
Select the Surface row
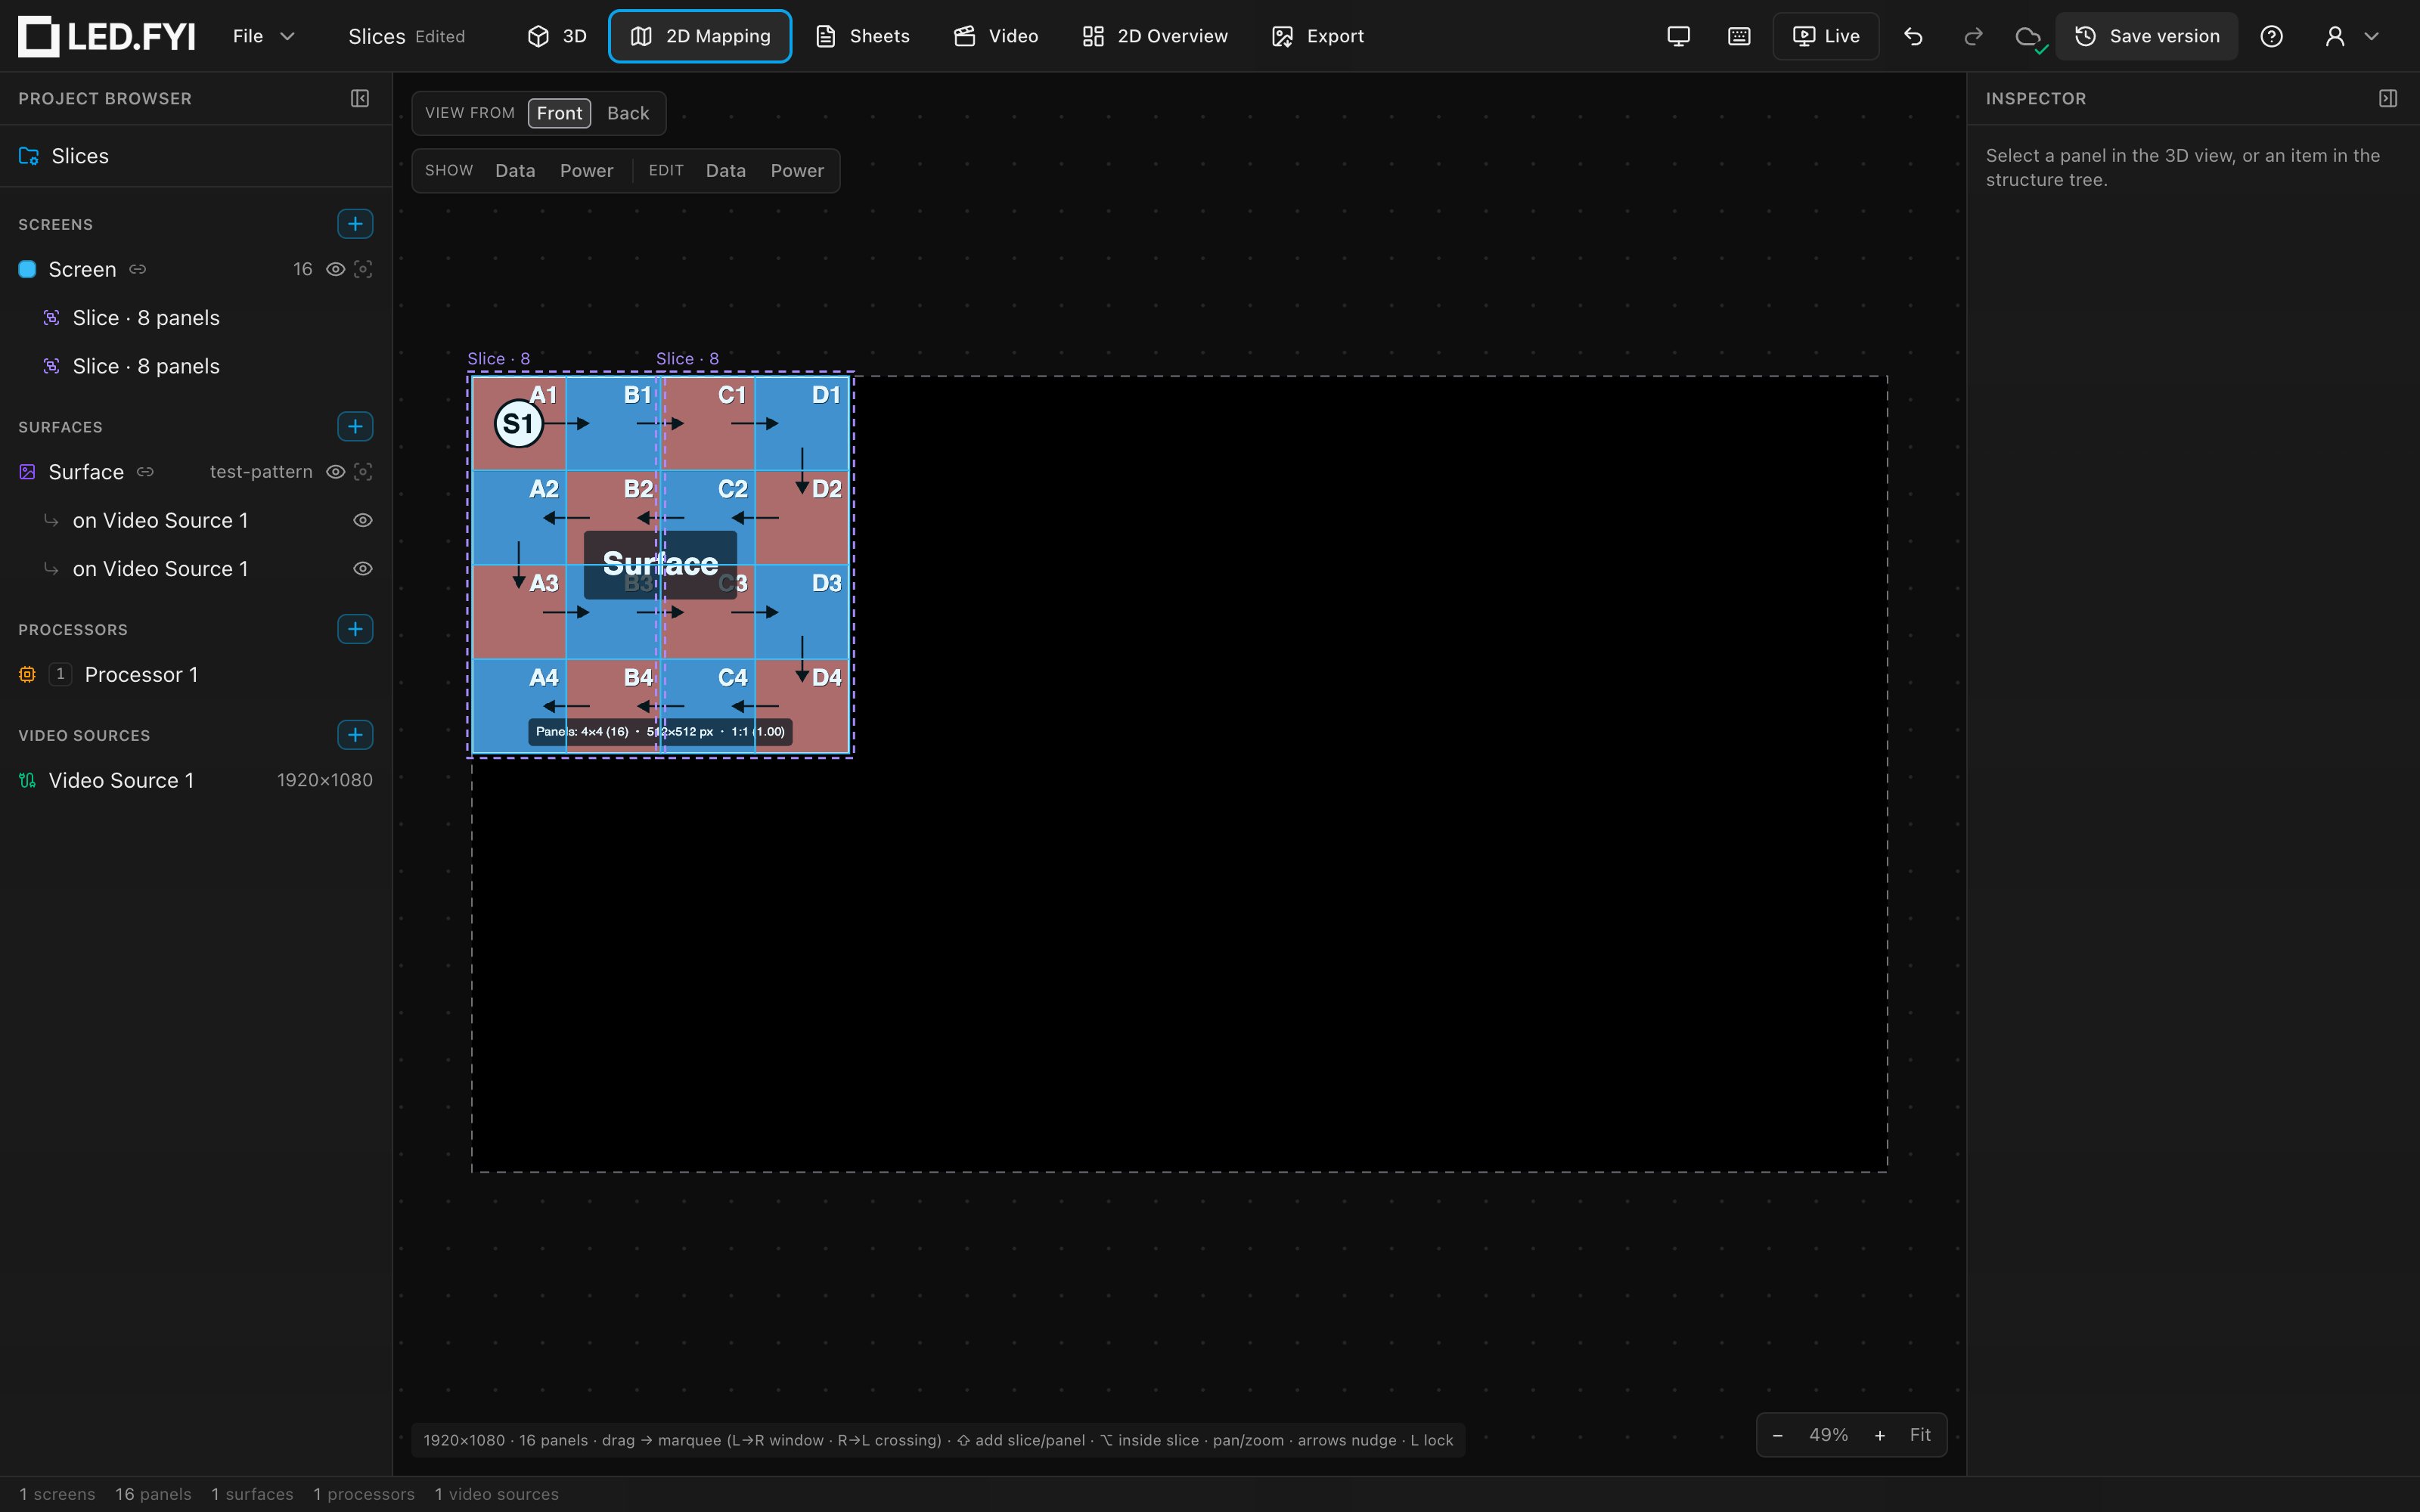[x=196, y=472]
